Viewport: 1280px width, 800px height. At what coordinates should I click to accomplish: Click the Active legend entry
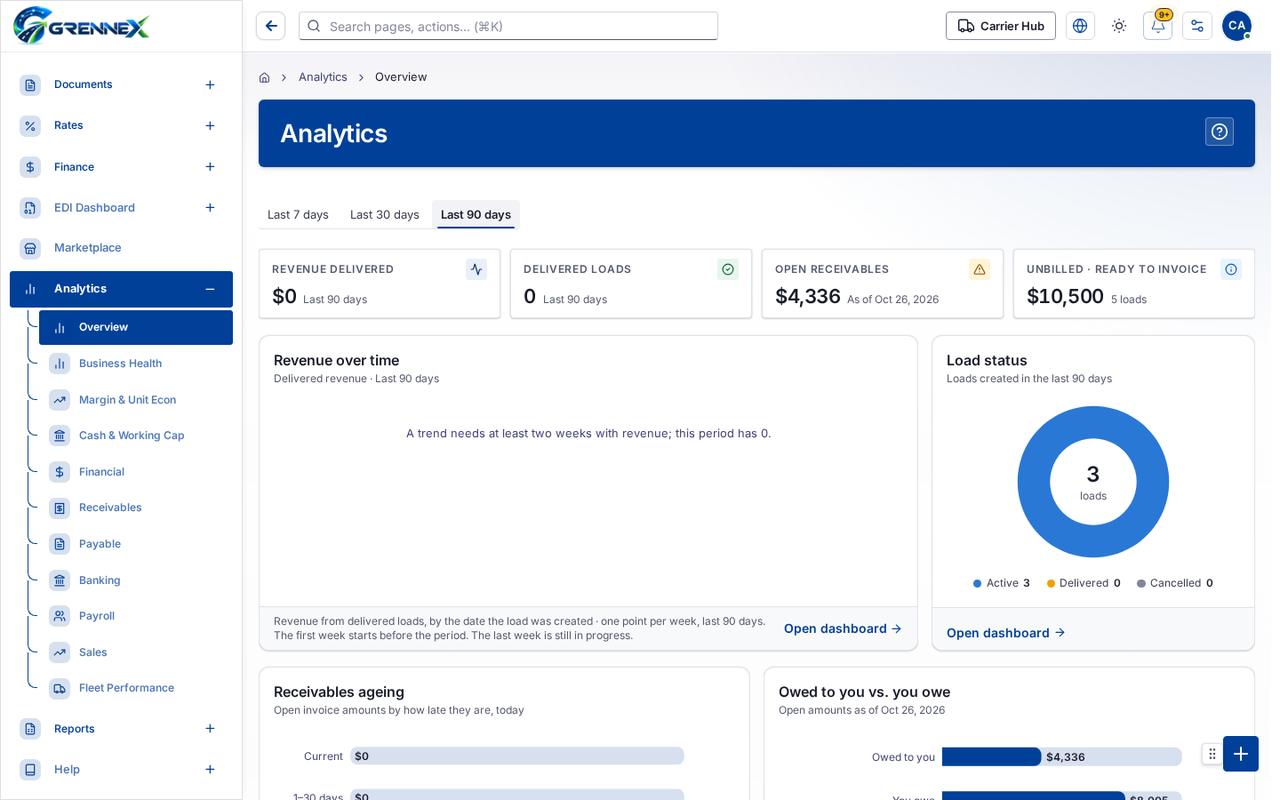tap(1001, 583)
